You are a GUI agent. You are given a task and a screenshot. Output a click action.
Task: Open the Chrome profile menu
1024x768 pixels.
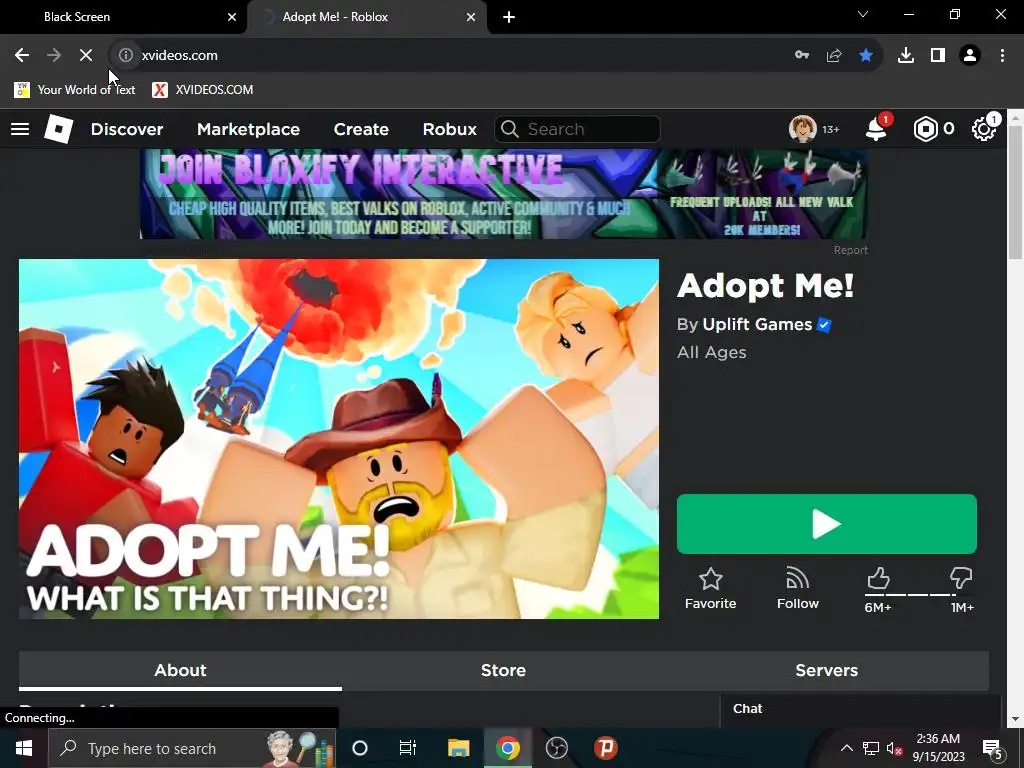970,56
